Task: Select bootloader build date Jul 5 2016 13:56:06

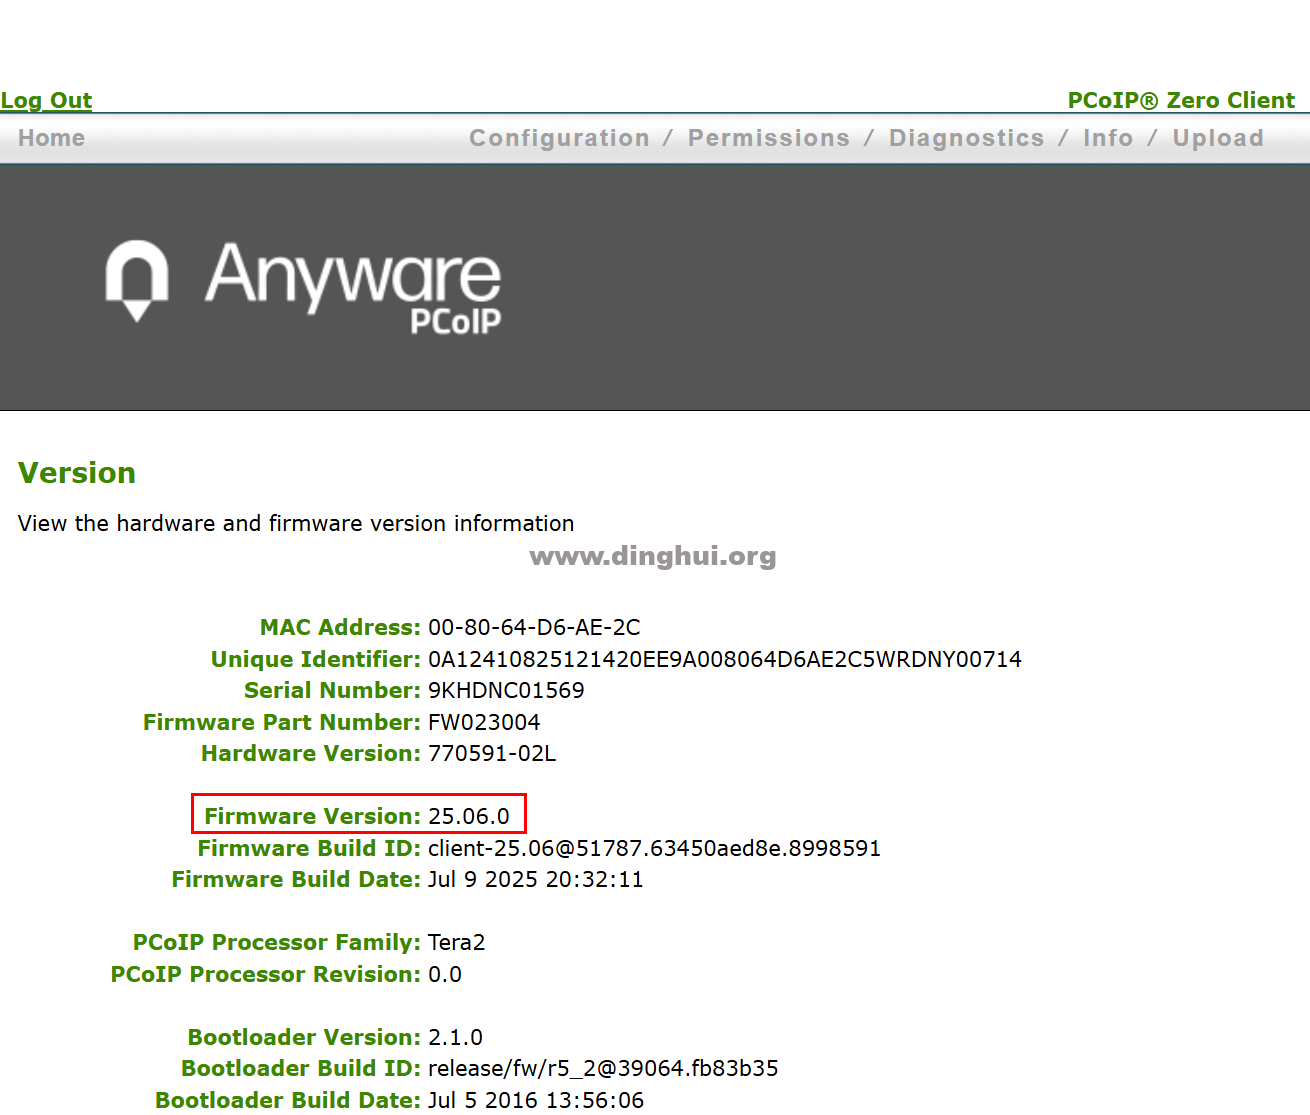Action: coord(536,1100)
